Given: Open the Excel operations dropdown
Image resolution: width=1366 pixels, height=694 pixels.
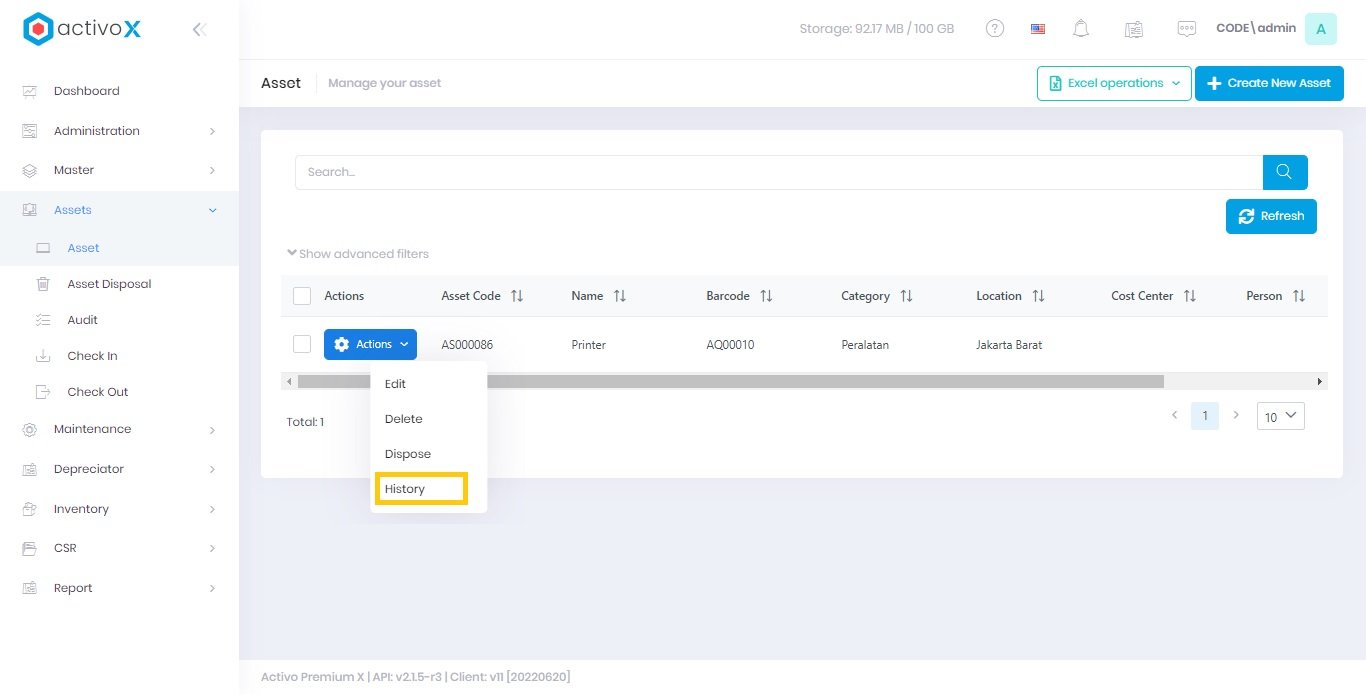Looking at the screenshot, I should pos(1114,83).
